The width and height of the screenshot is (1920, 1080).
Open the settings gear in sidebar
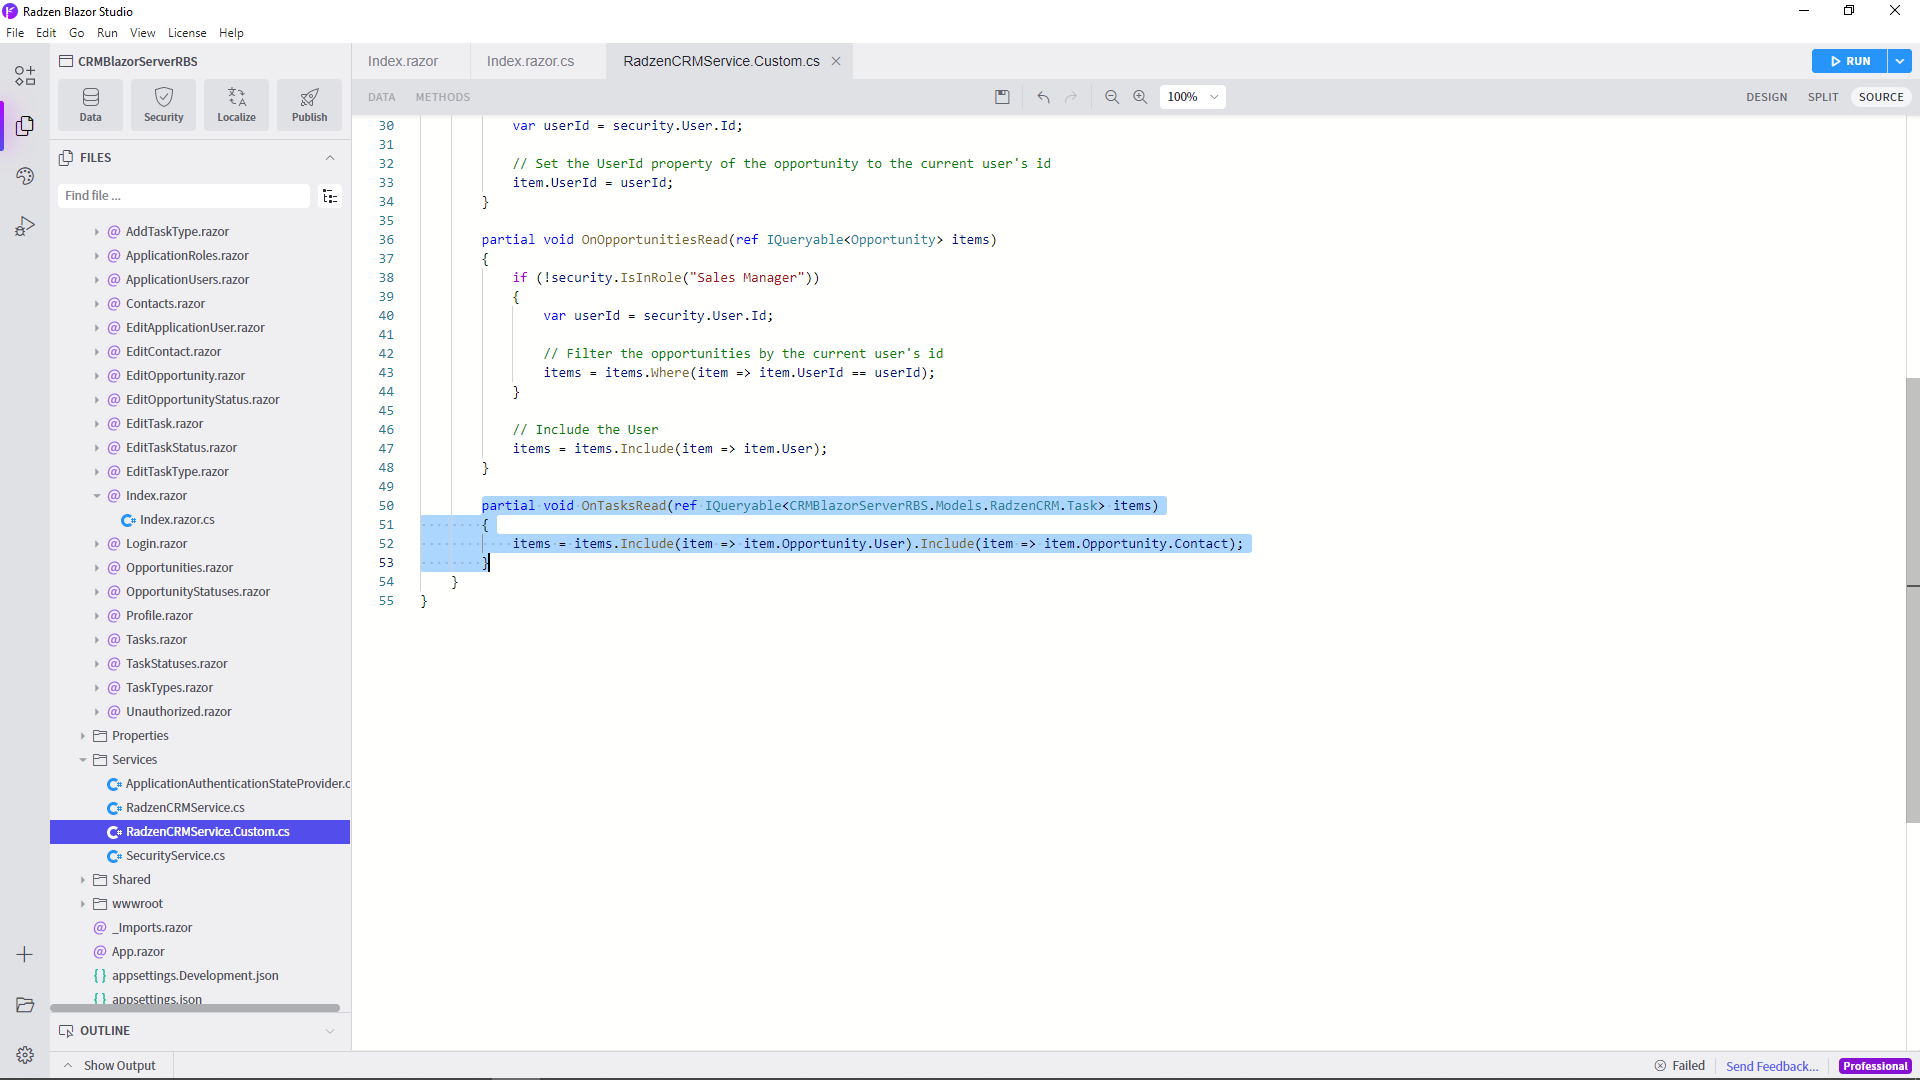25,1054
